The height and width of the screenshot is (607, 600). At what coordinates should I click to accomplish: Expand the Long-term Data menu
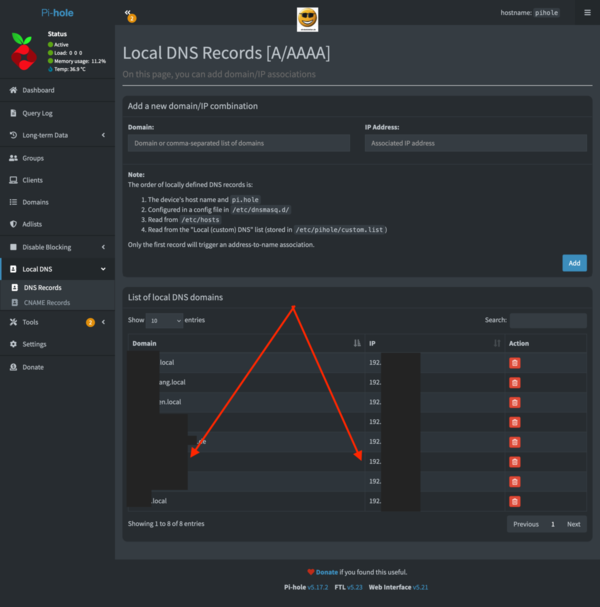coord(57,135)
